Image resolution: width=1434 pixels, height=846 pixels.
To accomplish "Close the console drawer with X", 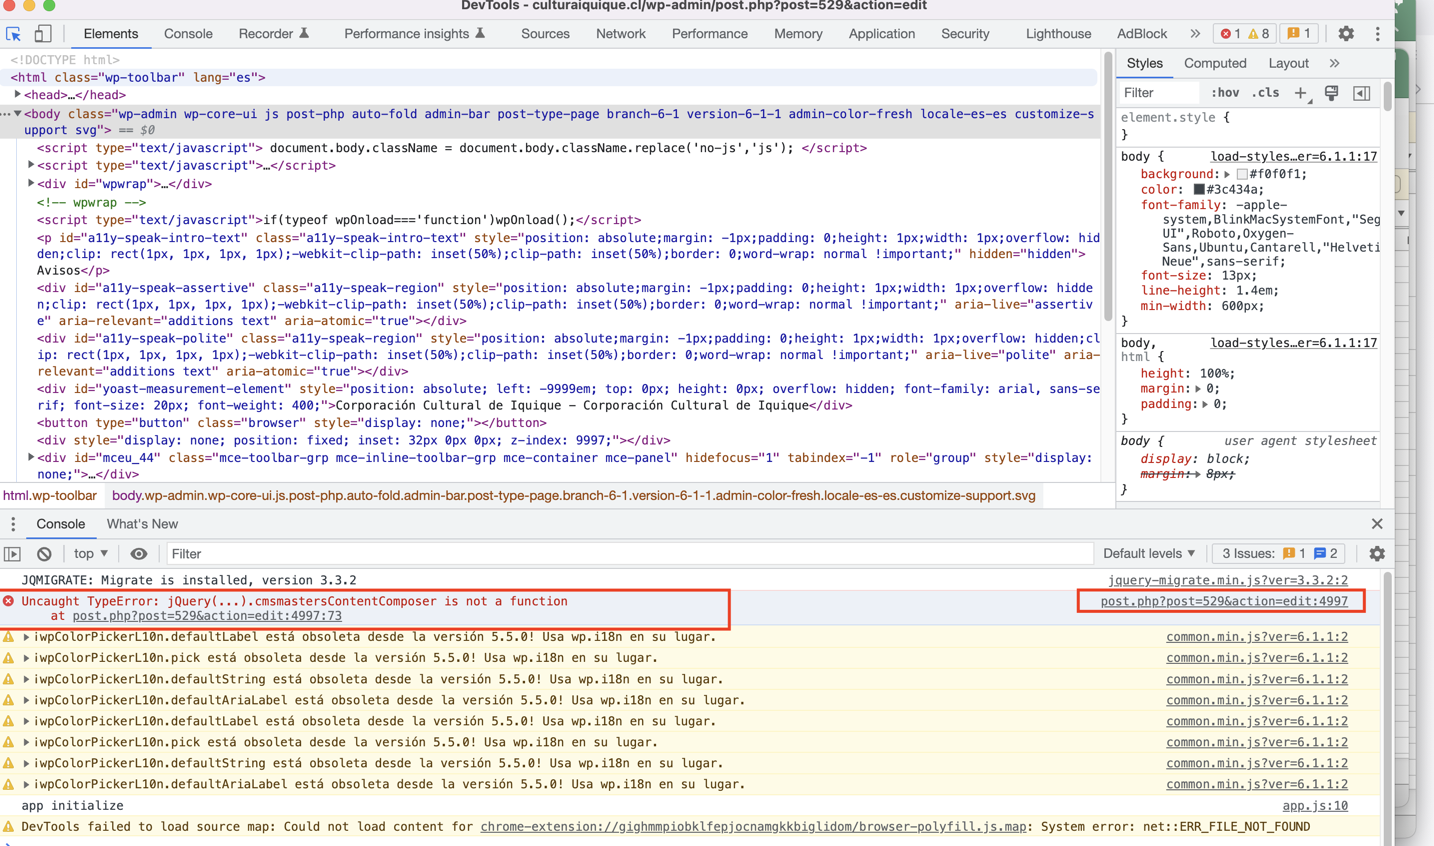I will pyautogui.click(x=1377, y=524).
